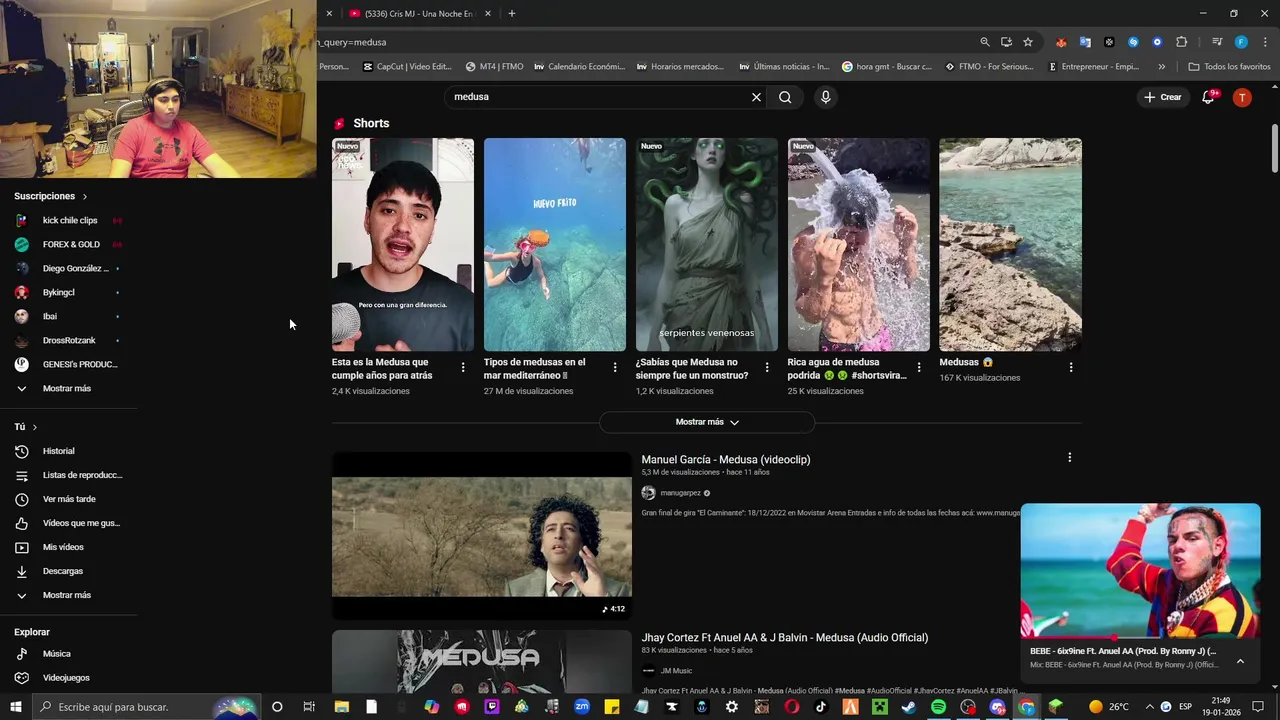Open the CapCut Video Editor bookmark
The width and height of the screenshot is (1280, 720).
[x=407, y=67]
